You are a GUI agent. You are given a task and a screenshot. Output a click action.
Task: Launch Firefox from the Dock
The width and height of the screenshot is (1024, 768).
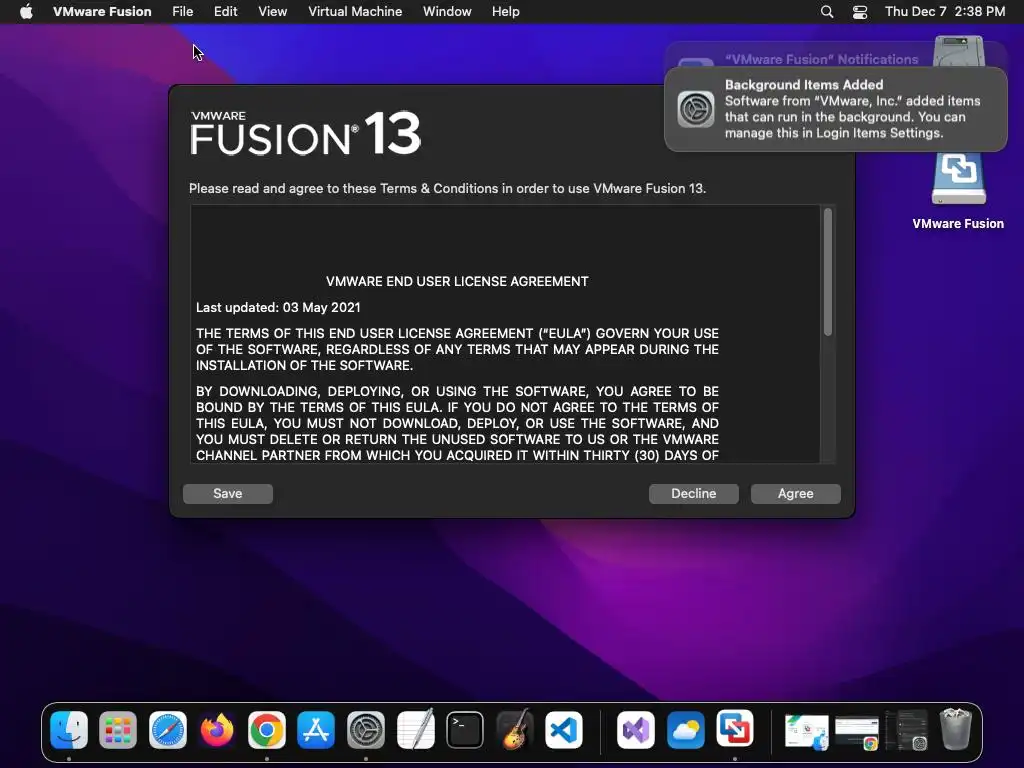(217, 729)
